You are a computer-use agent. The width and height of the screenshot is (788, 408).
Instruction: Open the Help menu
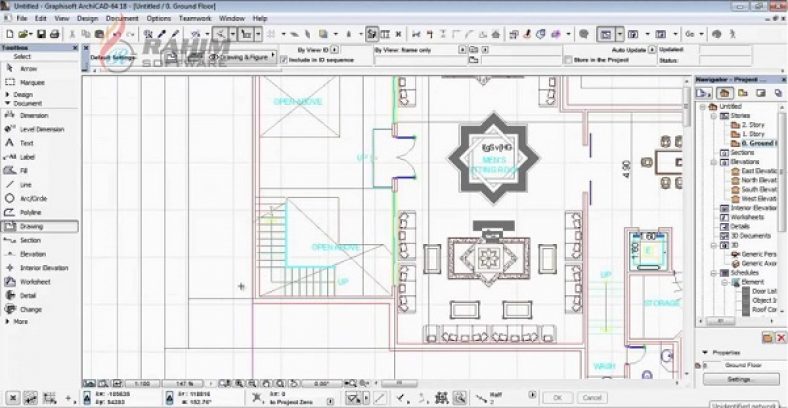260,18
